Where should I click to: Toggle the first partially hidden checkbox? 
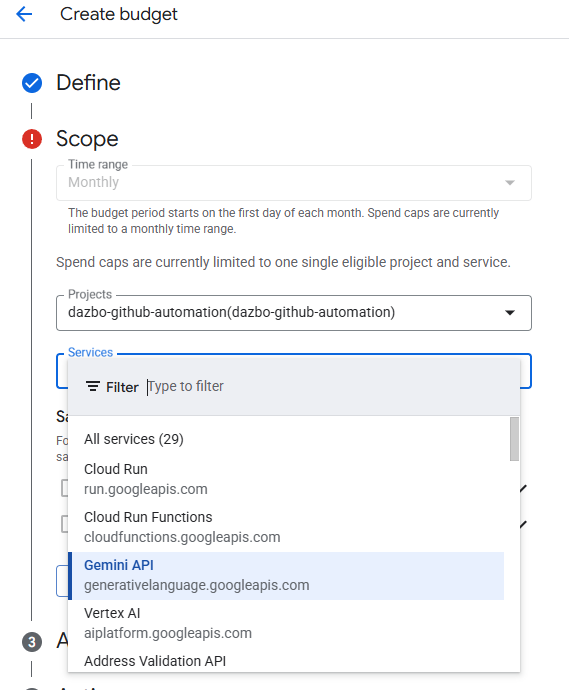64,488
